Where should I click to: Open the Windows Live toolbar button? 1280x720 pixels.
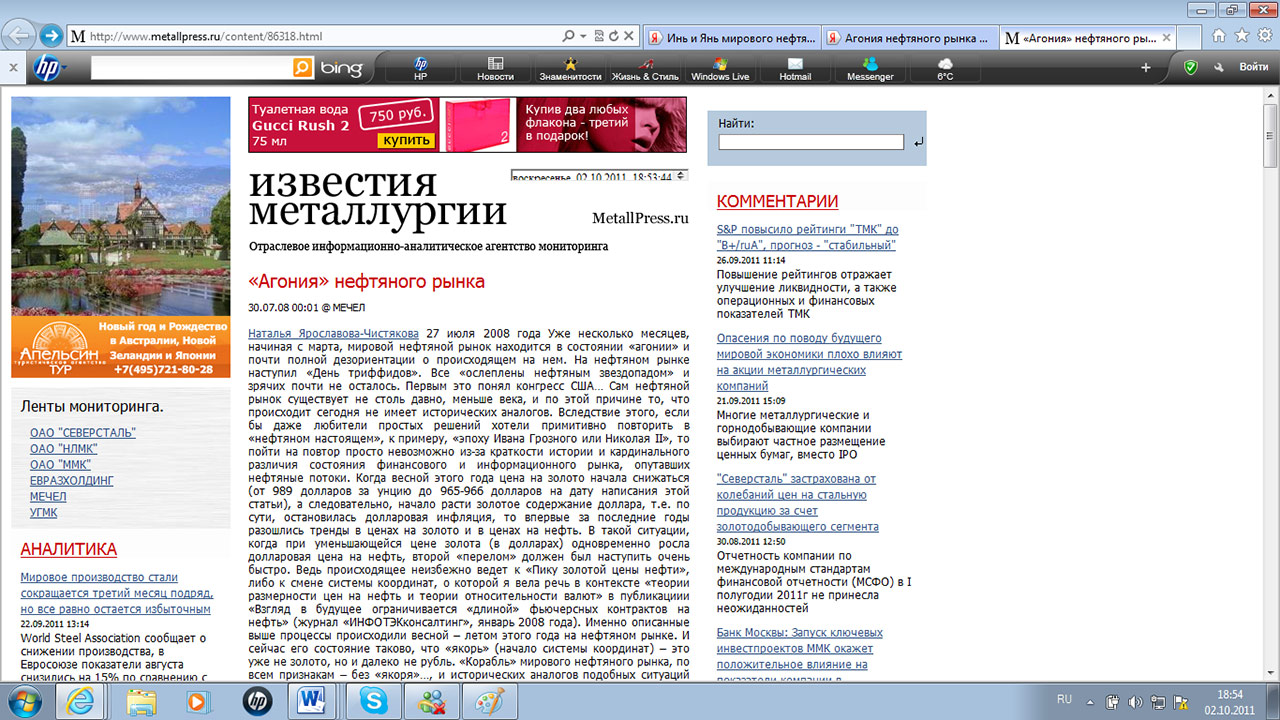(x=720, y=68)
